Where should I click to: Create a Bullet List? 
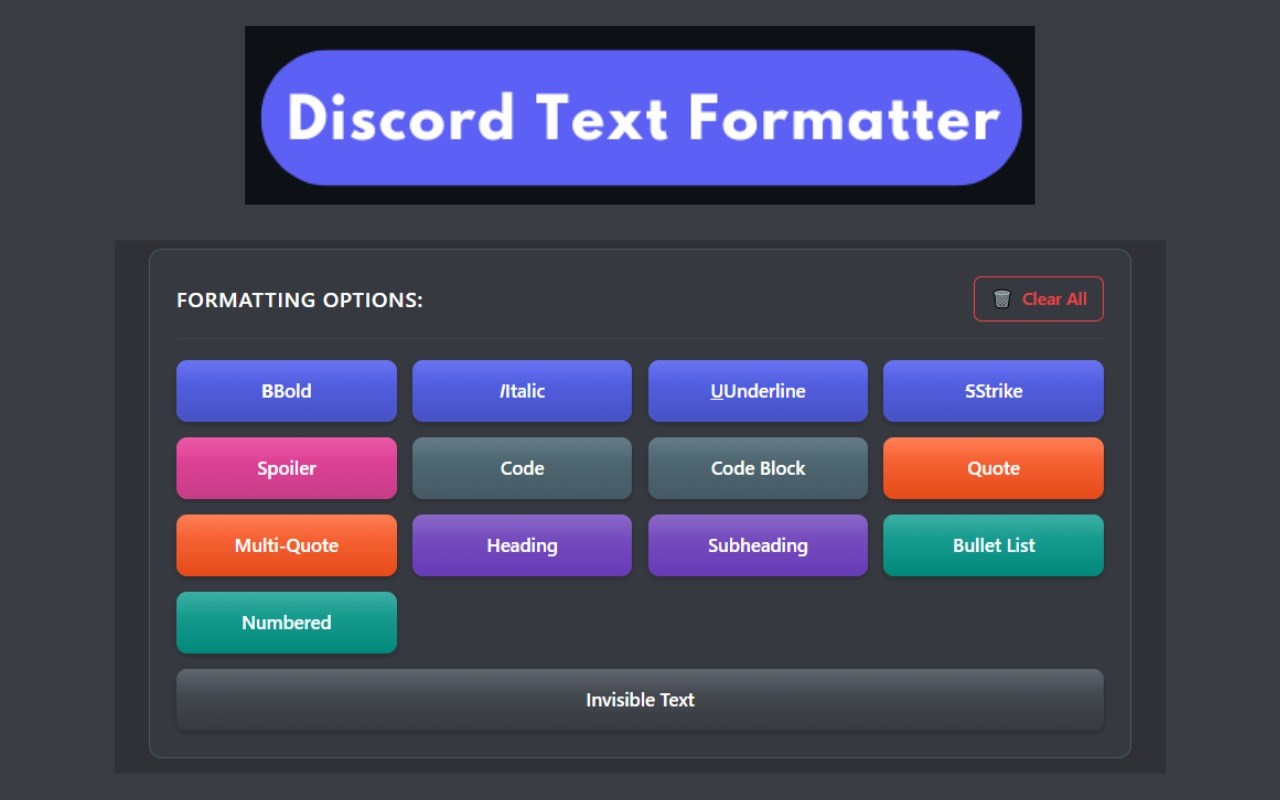994,545
